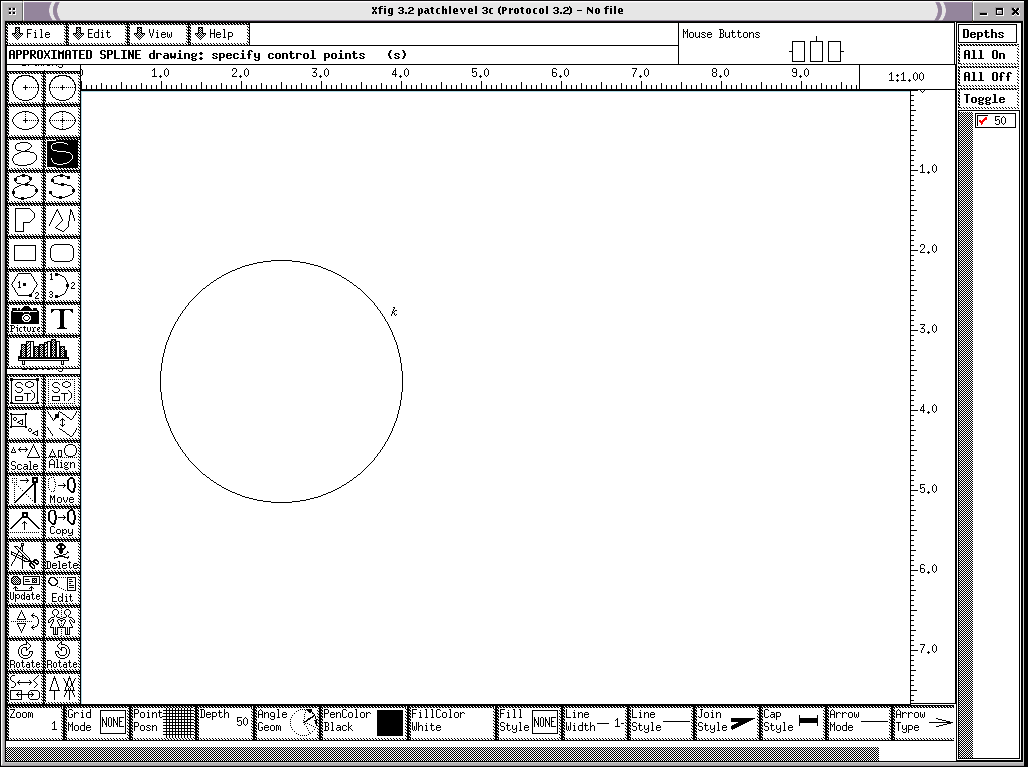
Task: Select the rounded-corner rectangle tool
Action: pos(62,253)
